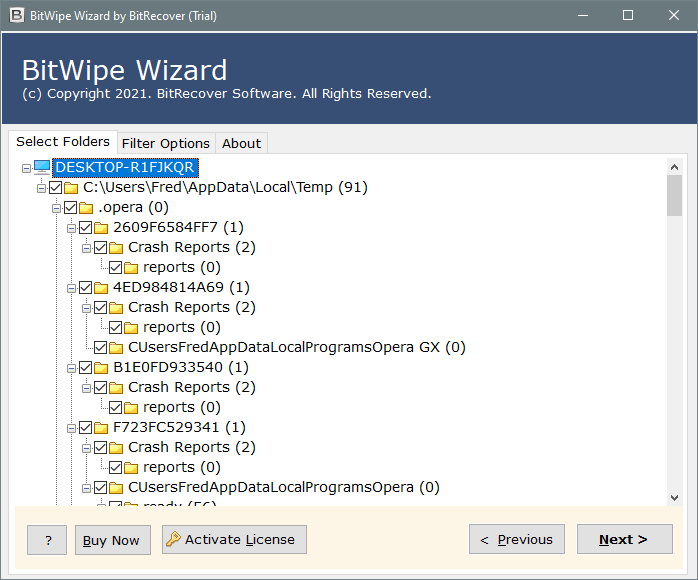Toggle the F723FC529341 checkbox
Screen dimensions: 698x580
[85, 428]
